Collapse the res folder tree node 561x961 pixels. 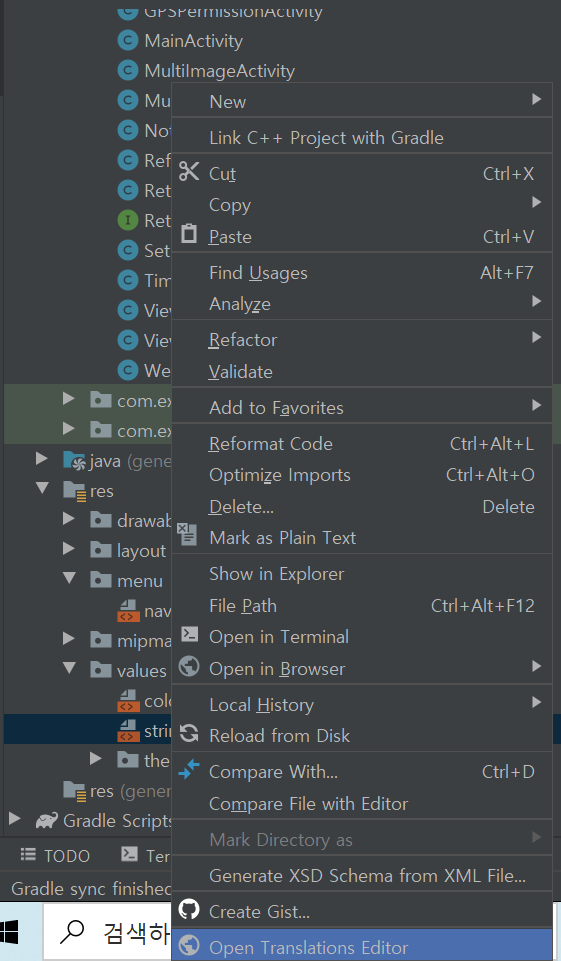coord(42,488)
